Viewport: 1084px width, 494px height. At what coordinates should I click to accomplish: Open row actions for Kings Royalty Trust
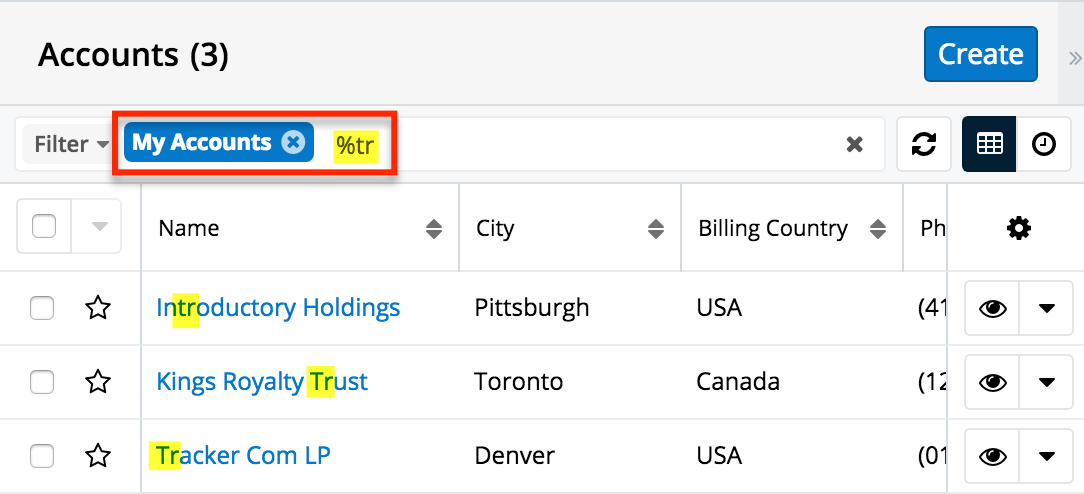coord(1047,382)
